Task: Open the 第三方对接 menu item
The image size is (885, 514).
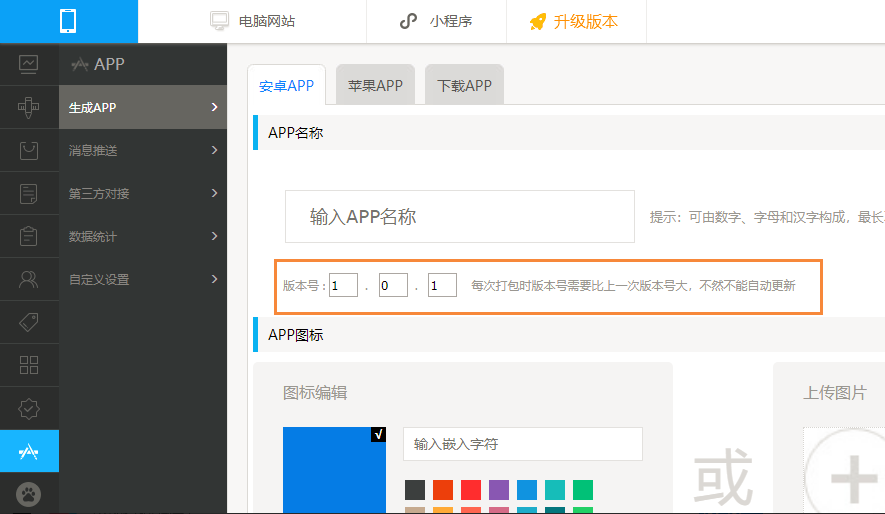Action: (143, 194)
